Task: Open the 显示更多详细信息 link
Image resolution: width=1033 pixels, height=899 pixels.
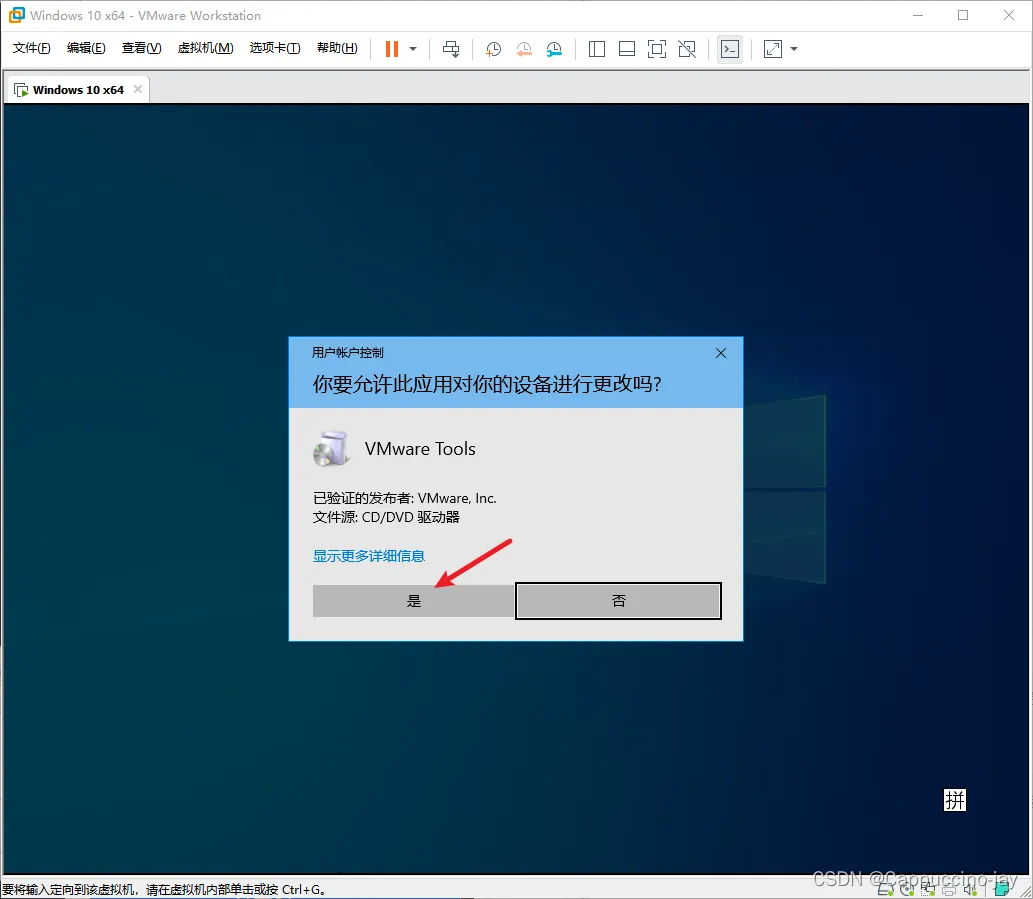Action: 369,556
